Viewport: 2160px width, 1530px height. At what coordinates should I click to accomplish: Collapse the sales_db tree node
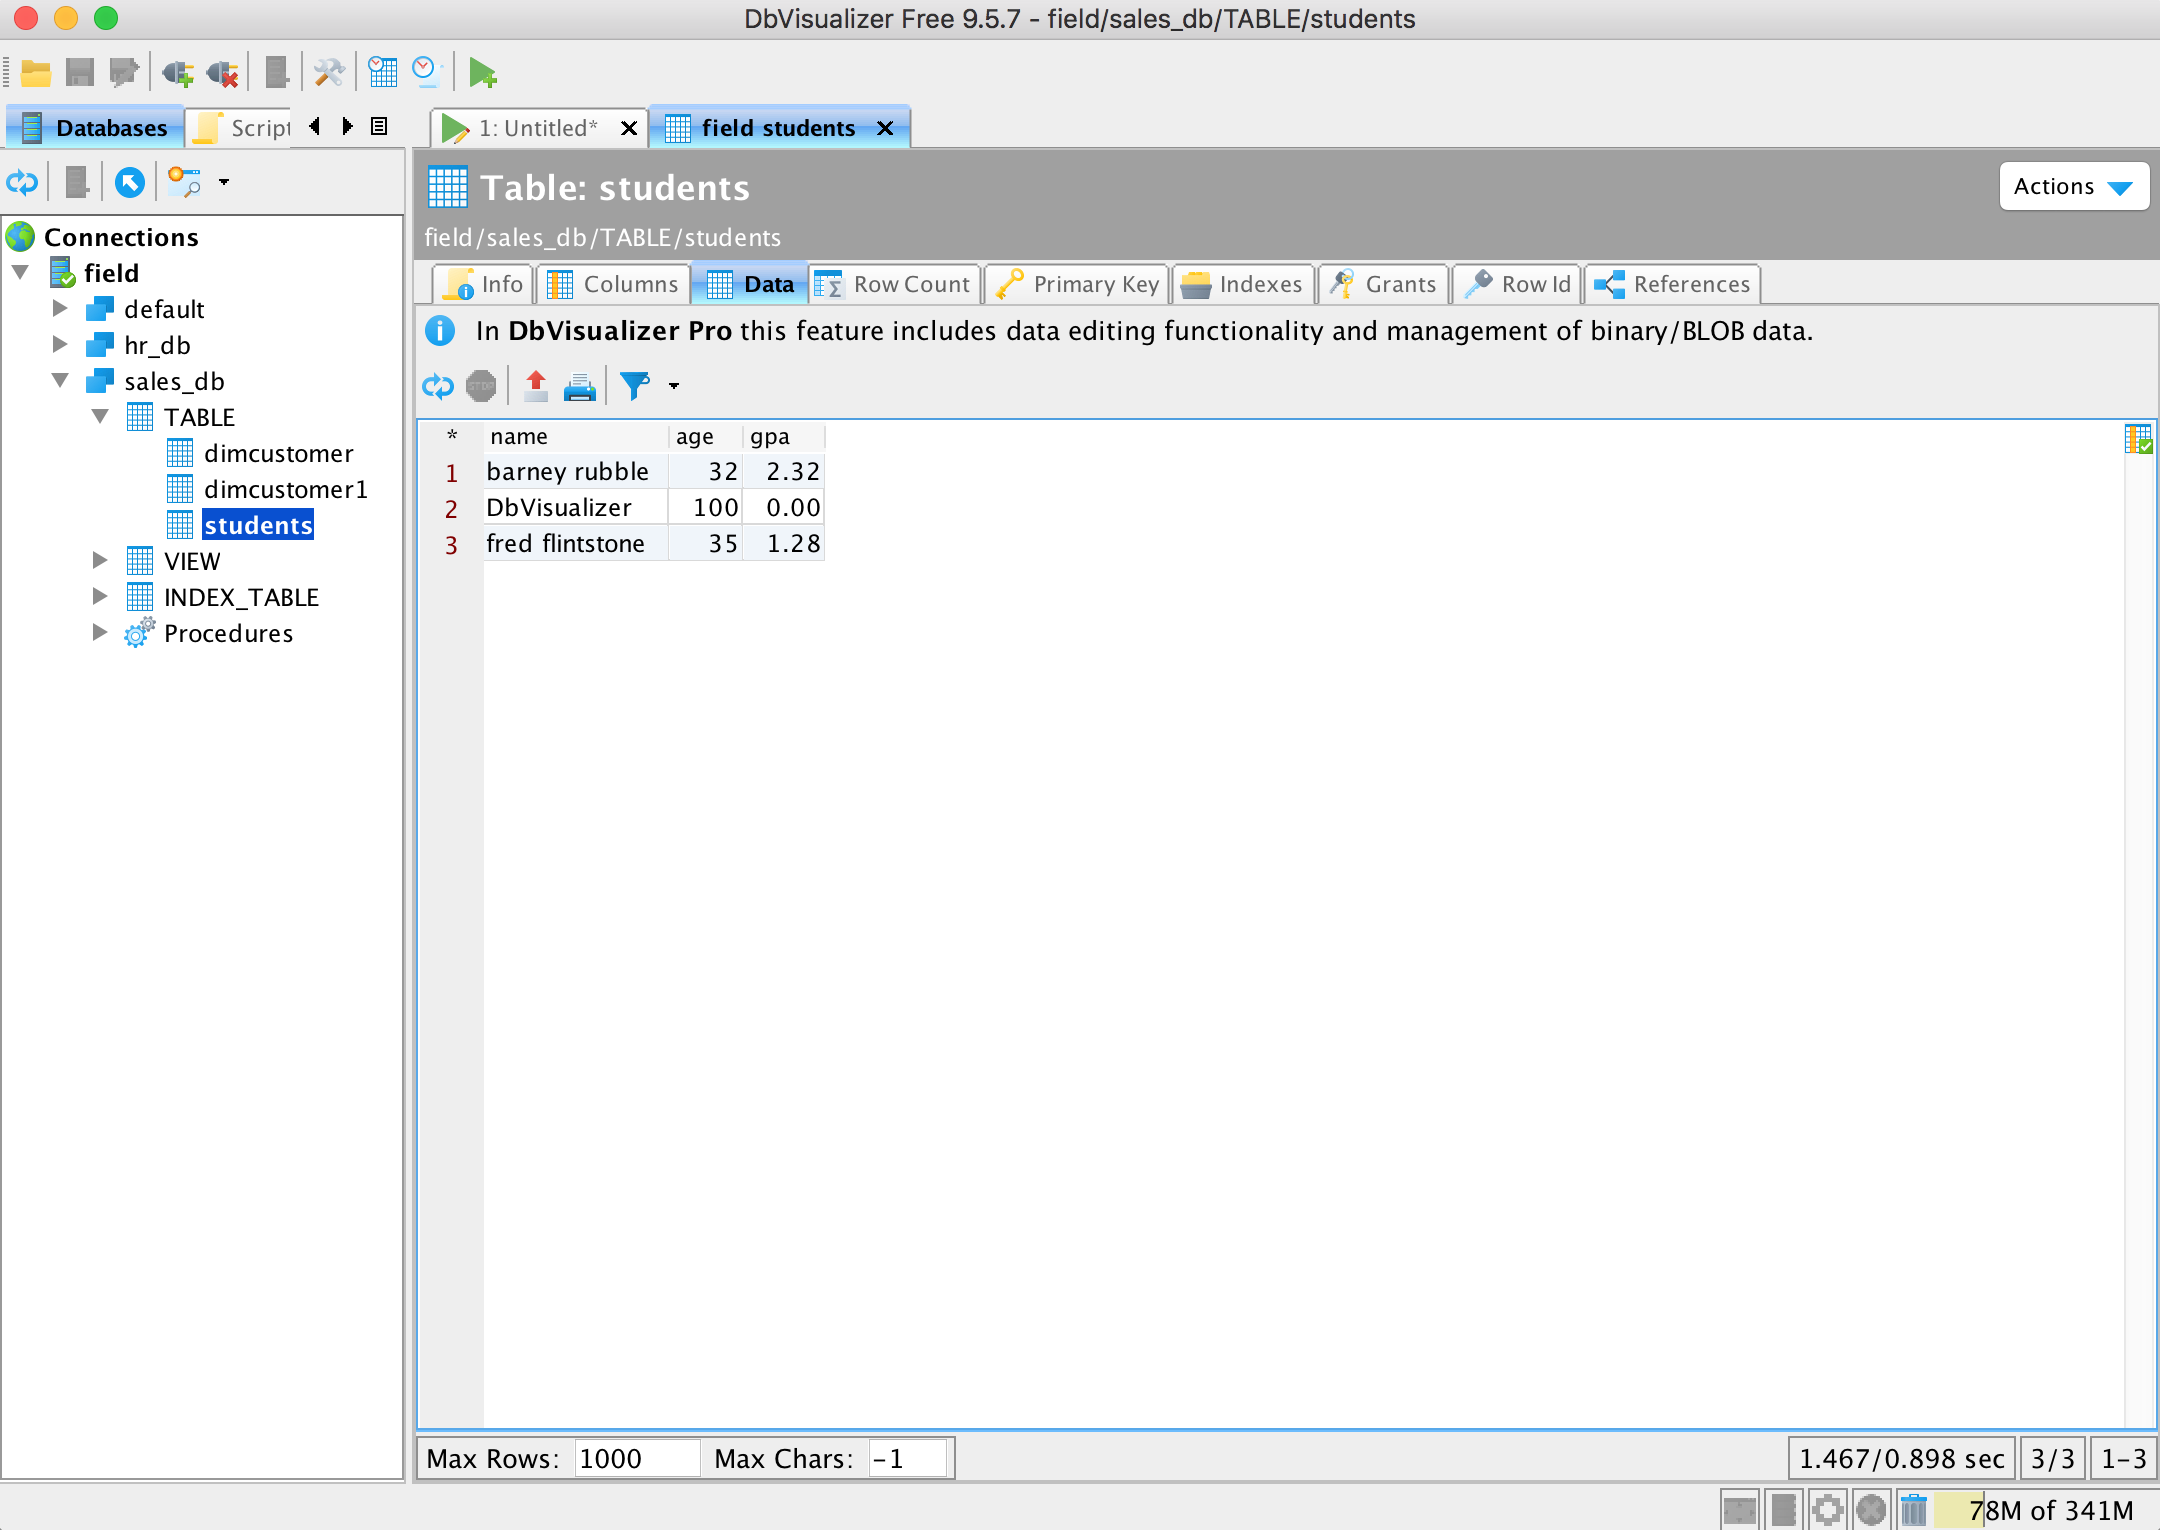pos(60,381)
